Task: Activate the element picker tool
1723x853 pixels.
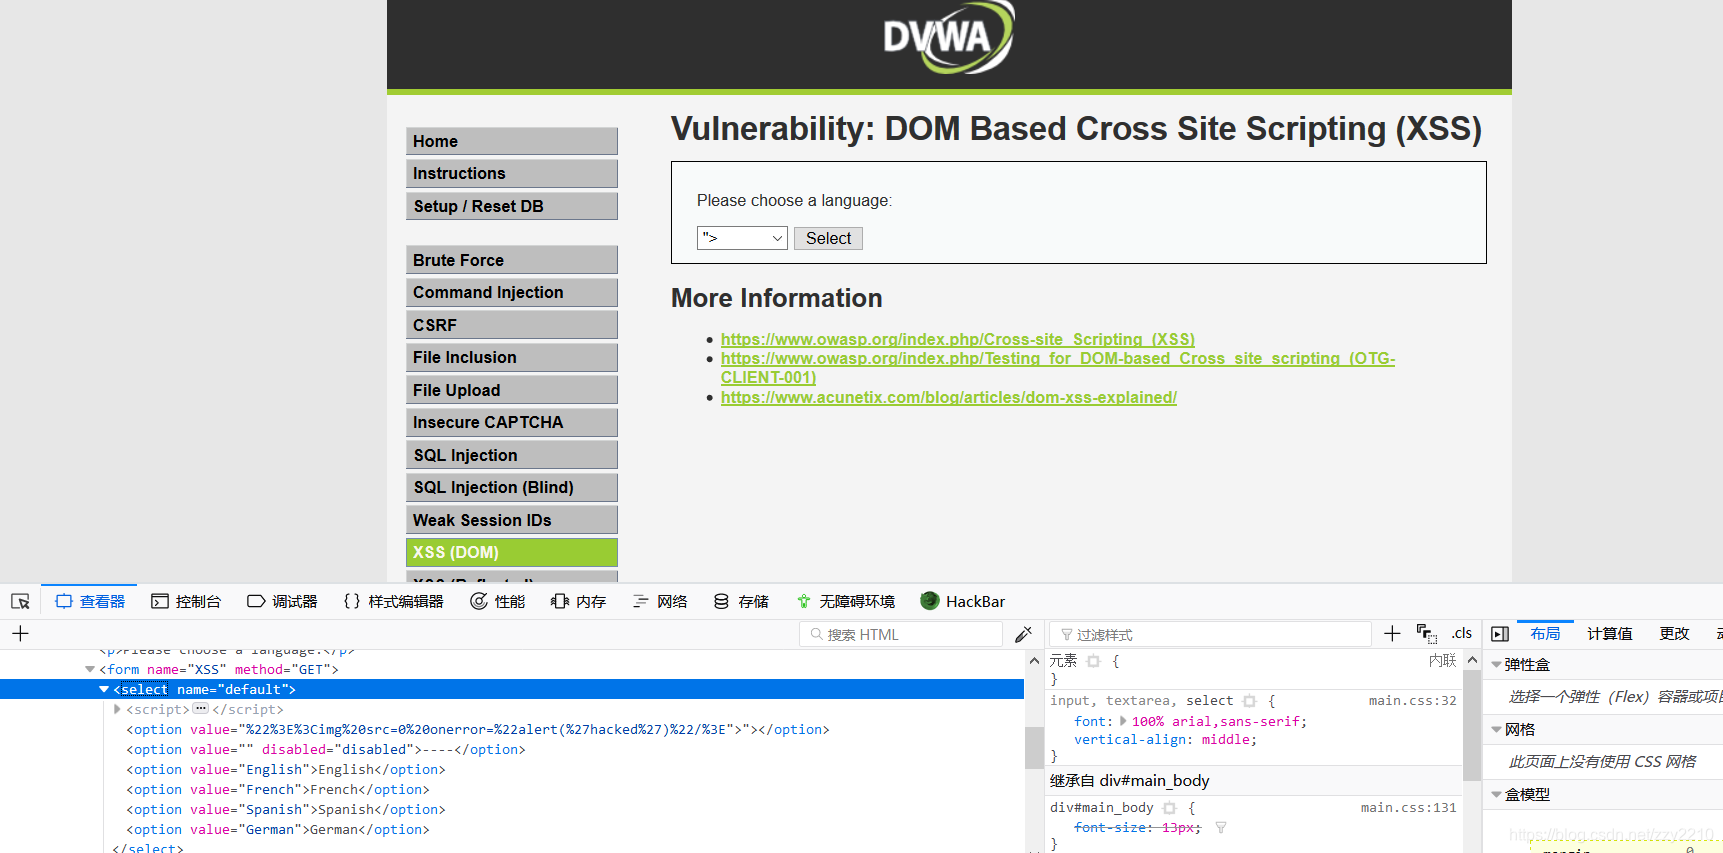Action: (x=20, y=601)
